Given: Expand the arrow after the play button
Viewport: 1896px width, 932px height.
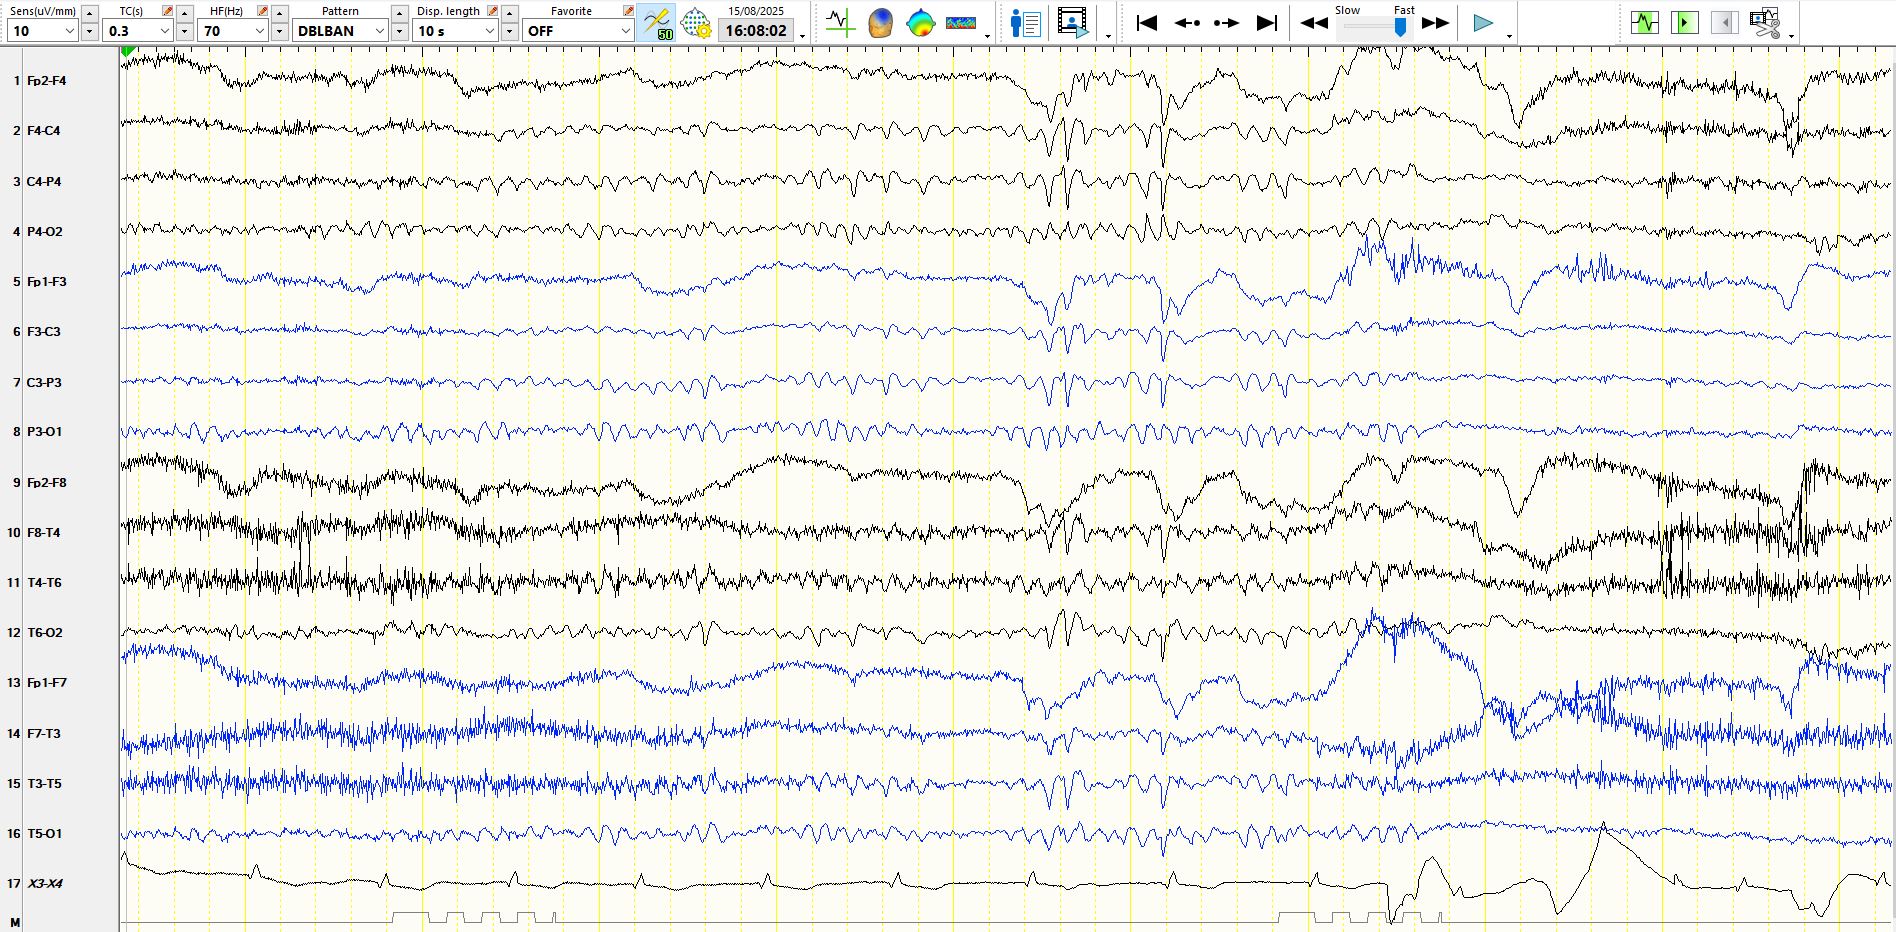Looking at the screenshot, I should 1509,36.
